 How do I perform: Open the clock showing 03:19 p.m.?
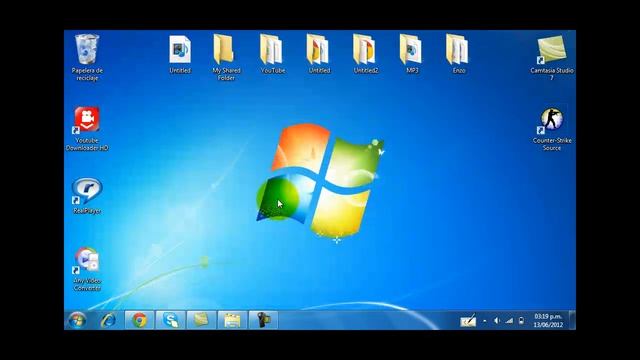[x=548, y=321]
